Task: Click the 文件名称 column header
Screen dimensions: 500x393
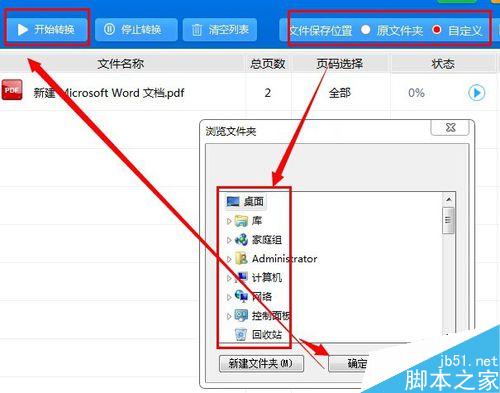Action: [121, 64]
